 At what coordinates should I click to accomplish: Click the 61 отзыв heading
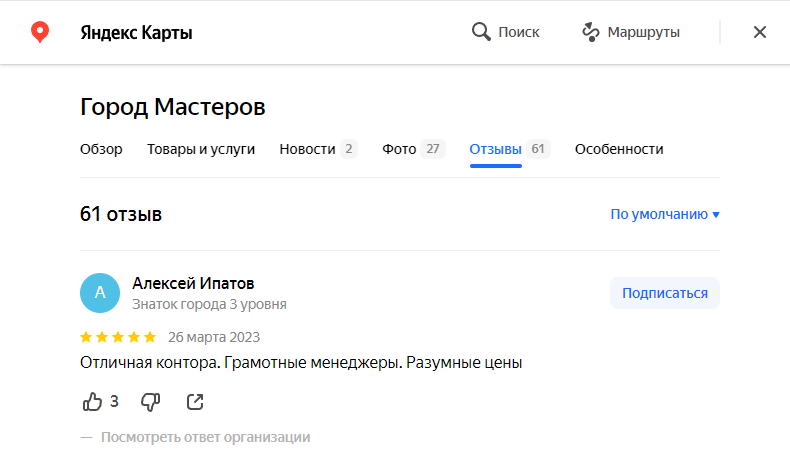pyautogui.click(x=121, y=214)
